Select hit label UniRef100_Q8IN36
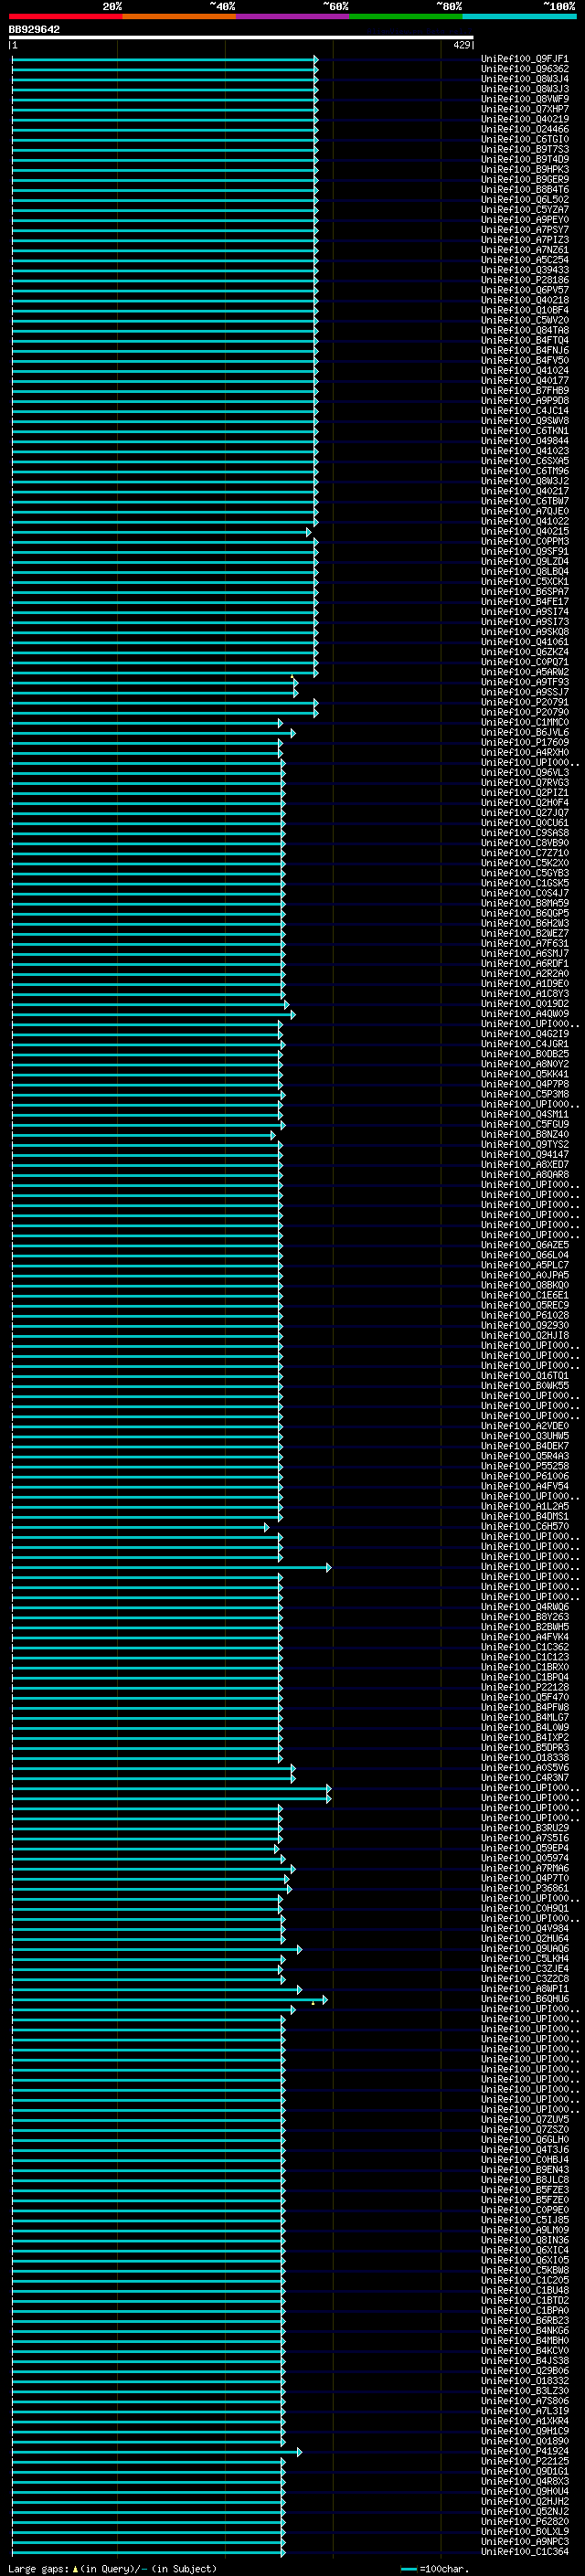The height and width of the screenshot is (2576, 585). point(525,2239)
